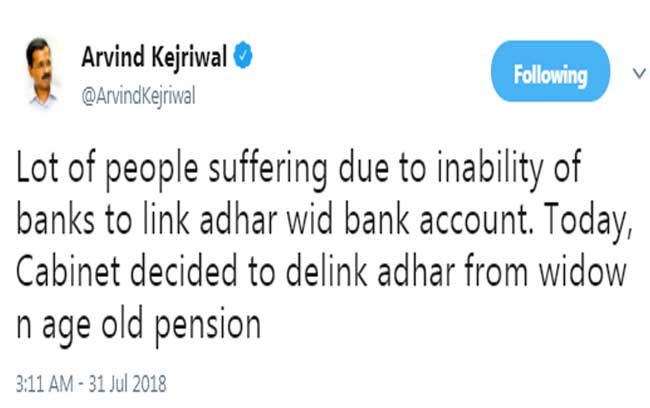Toggle the Following button
Screen dimensions: 650x408
tap(550, 75)
